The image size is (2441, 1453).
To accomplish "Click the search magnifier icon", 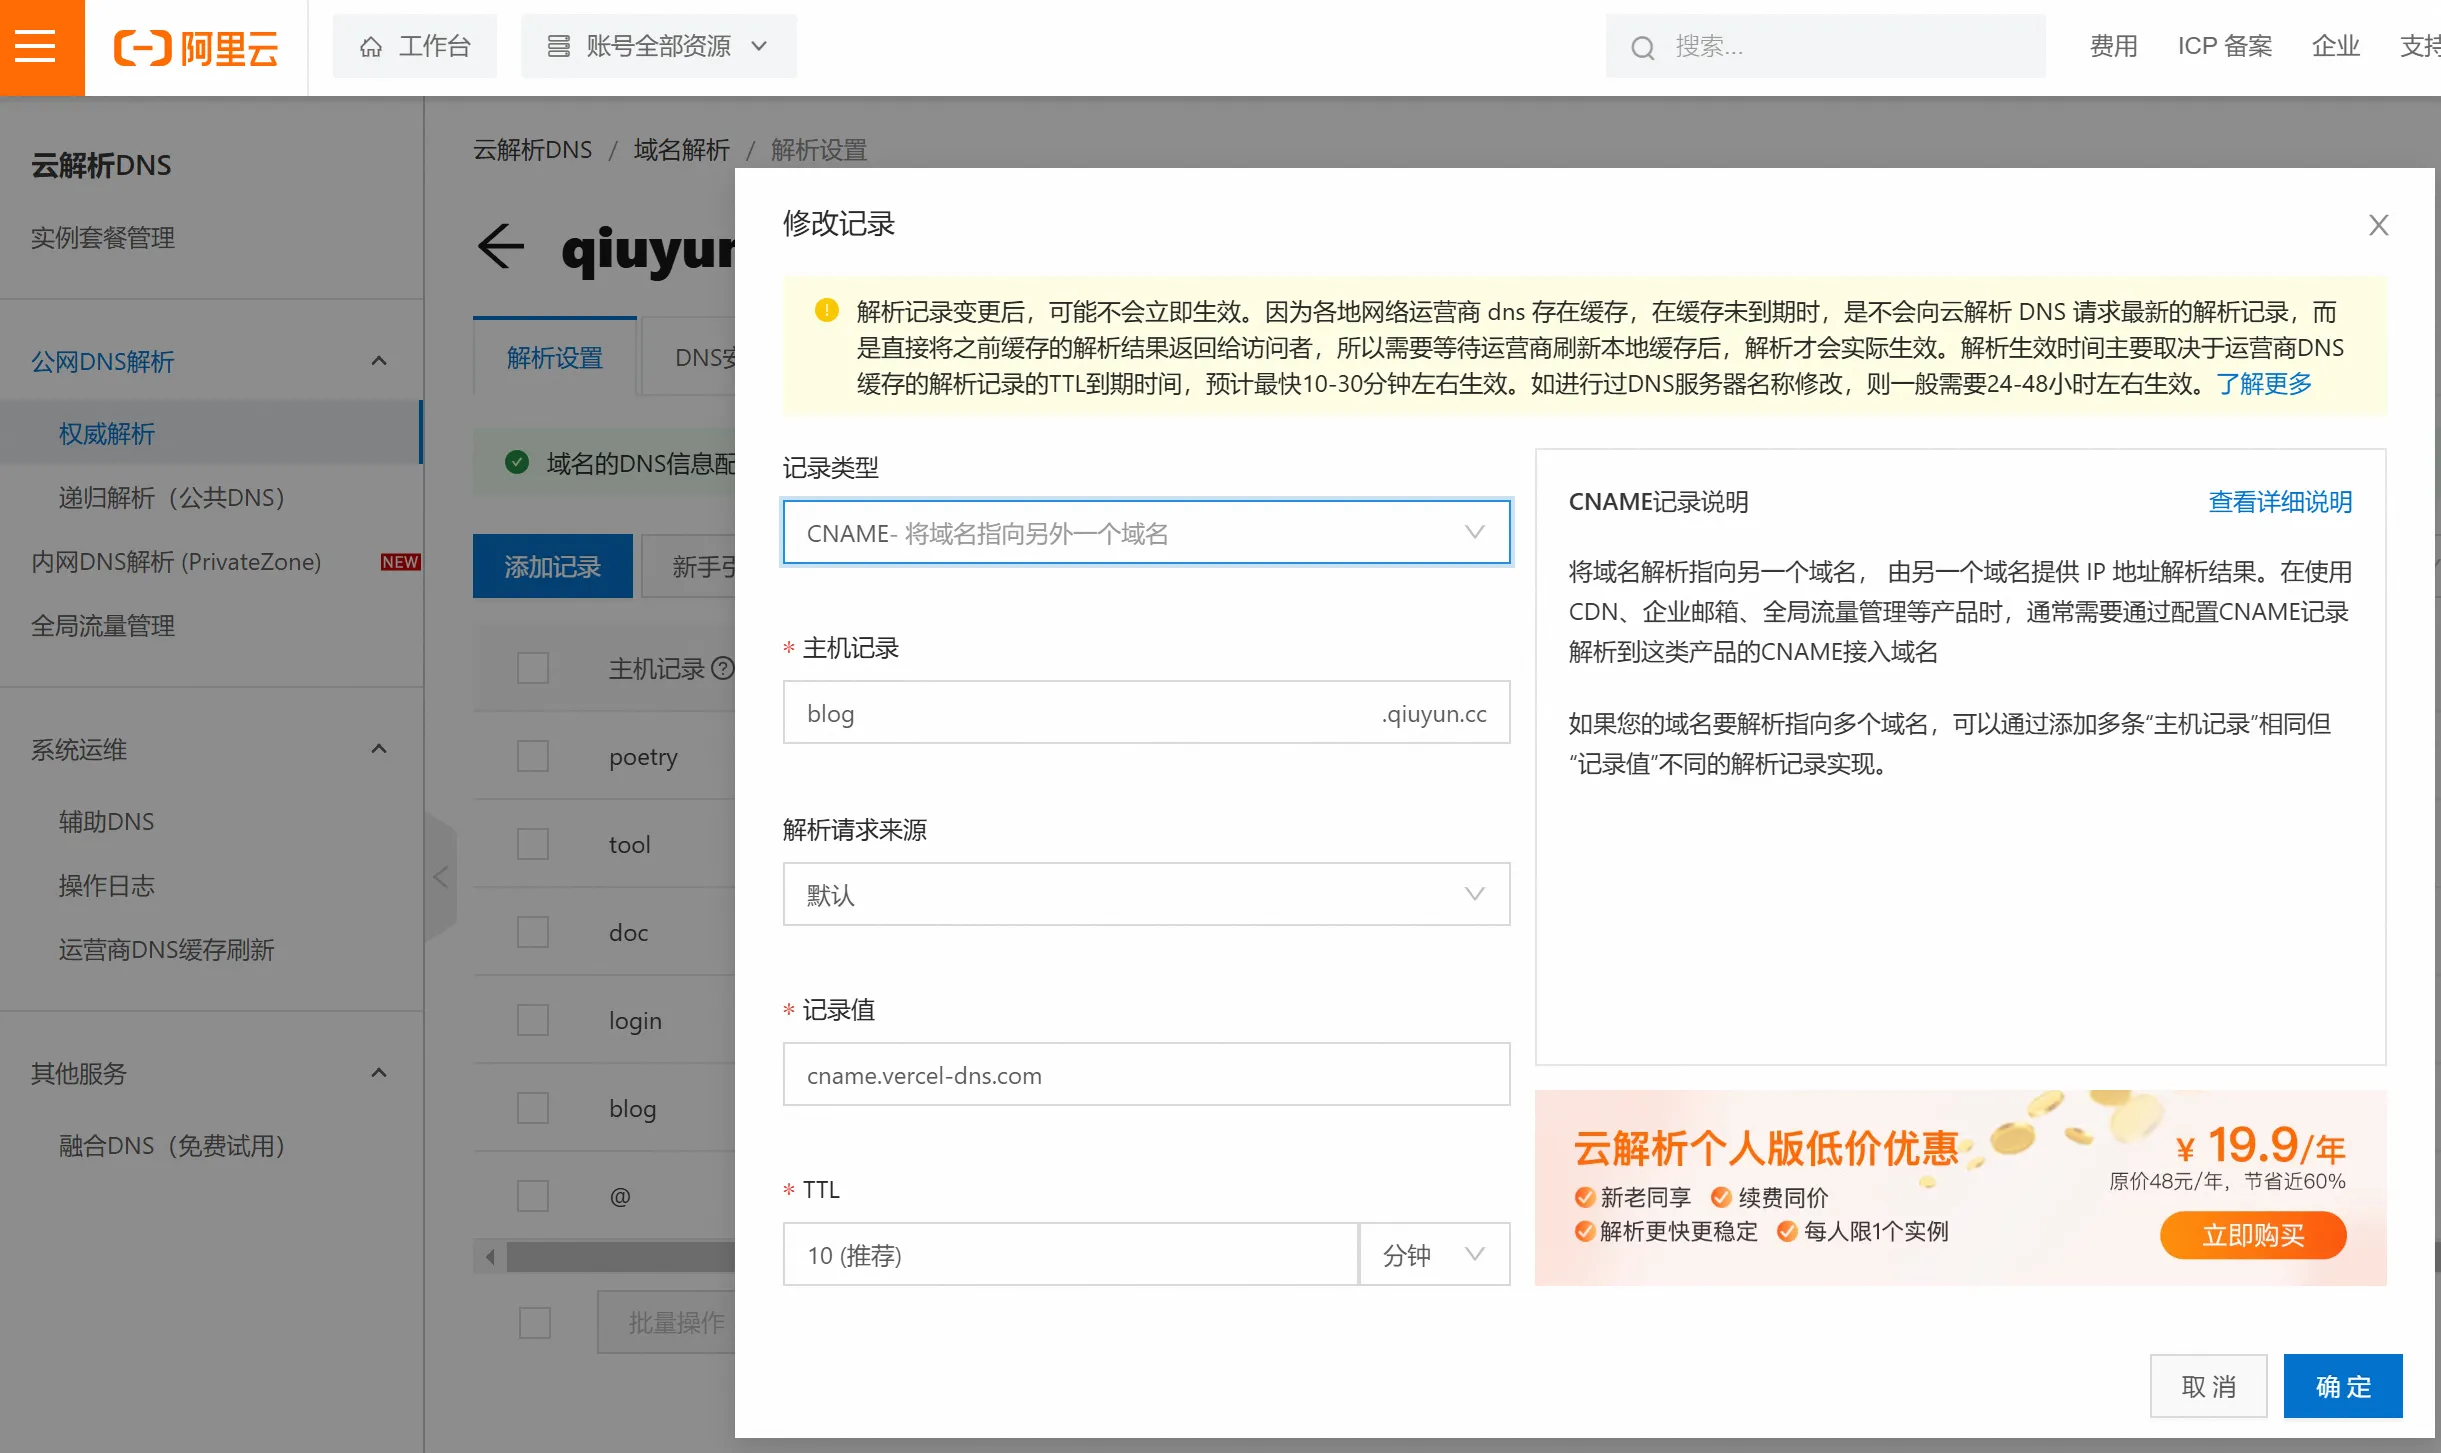I will (x=1642, y=47).
